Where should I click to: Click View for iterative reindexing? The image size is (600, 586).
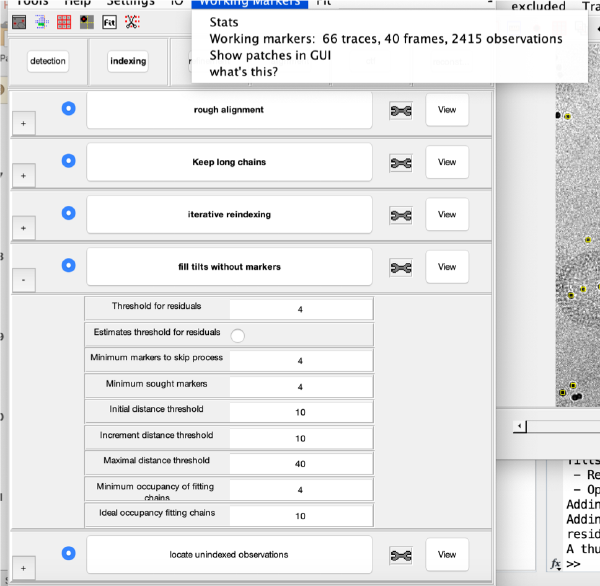coord(447,214)
